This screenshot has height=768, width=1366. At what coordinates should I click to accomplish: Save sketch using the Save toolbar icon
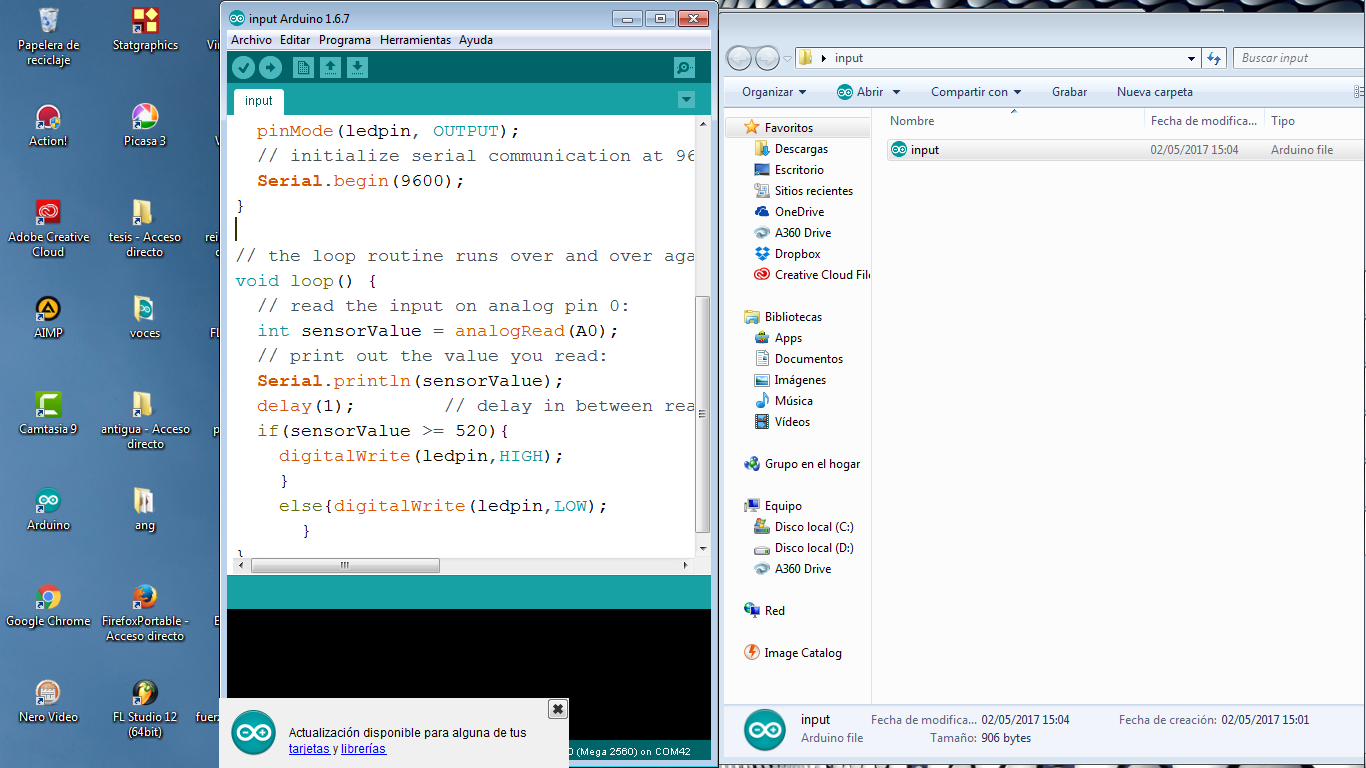[x=357, y=67]
